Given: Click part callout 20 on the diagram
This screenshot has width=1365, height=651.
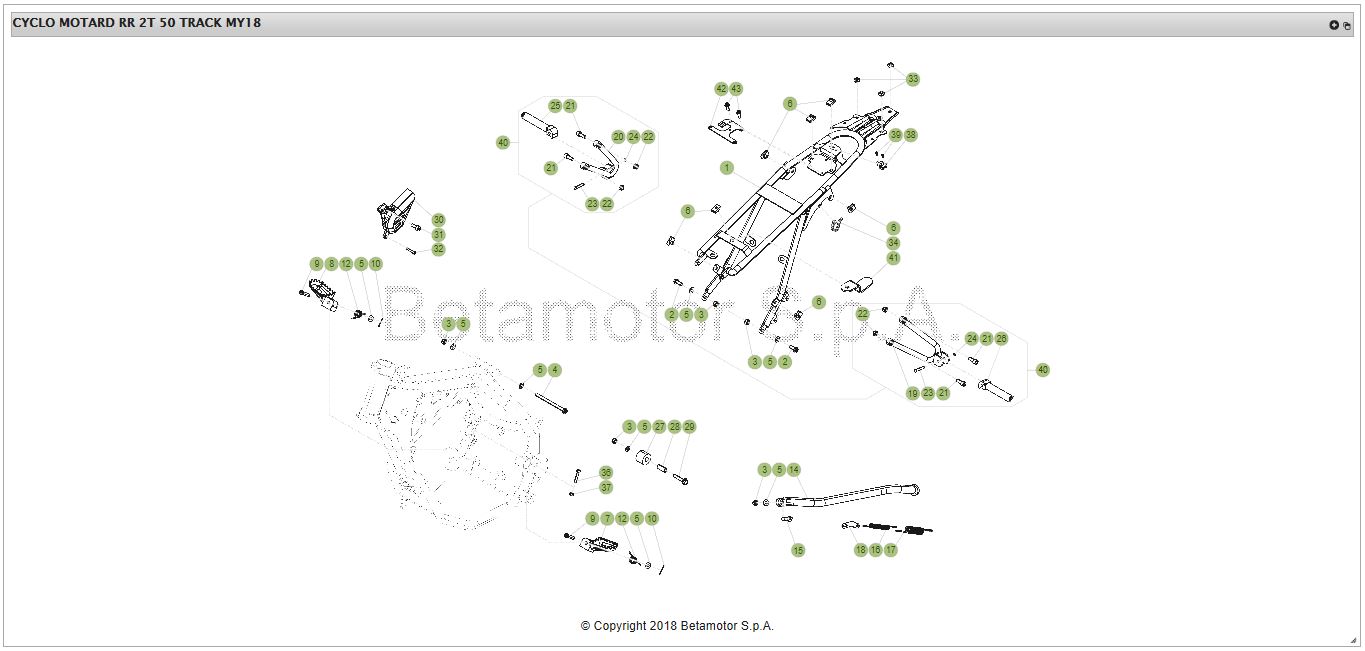Looking at the screenshot, I should tap(618, 137).
